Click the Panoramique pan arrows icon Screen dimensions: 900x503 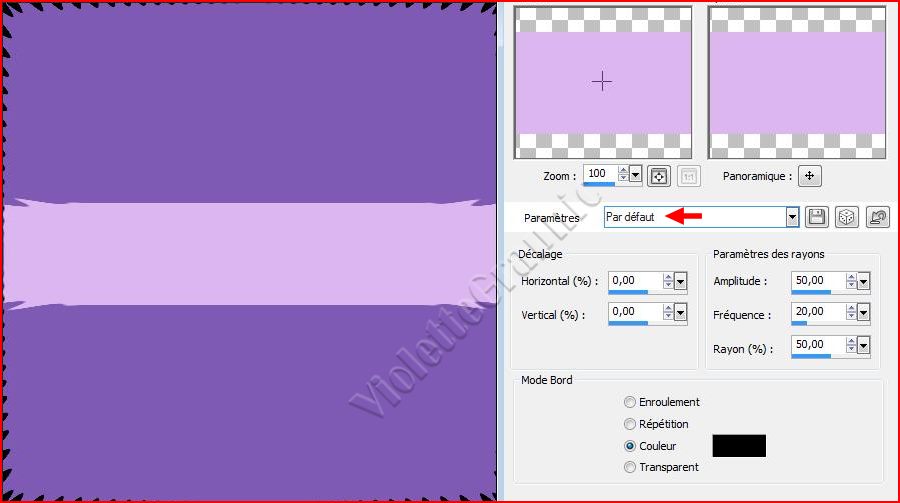(x=809, y=176)
